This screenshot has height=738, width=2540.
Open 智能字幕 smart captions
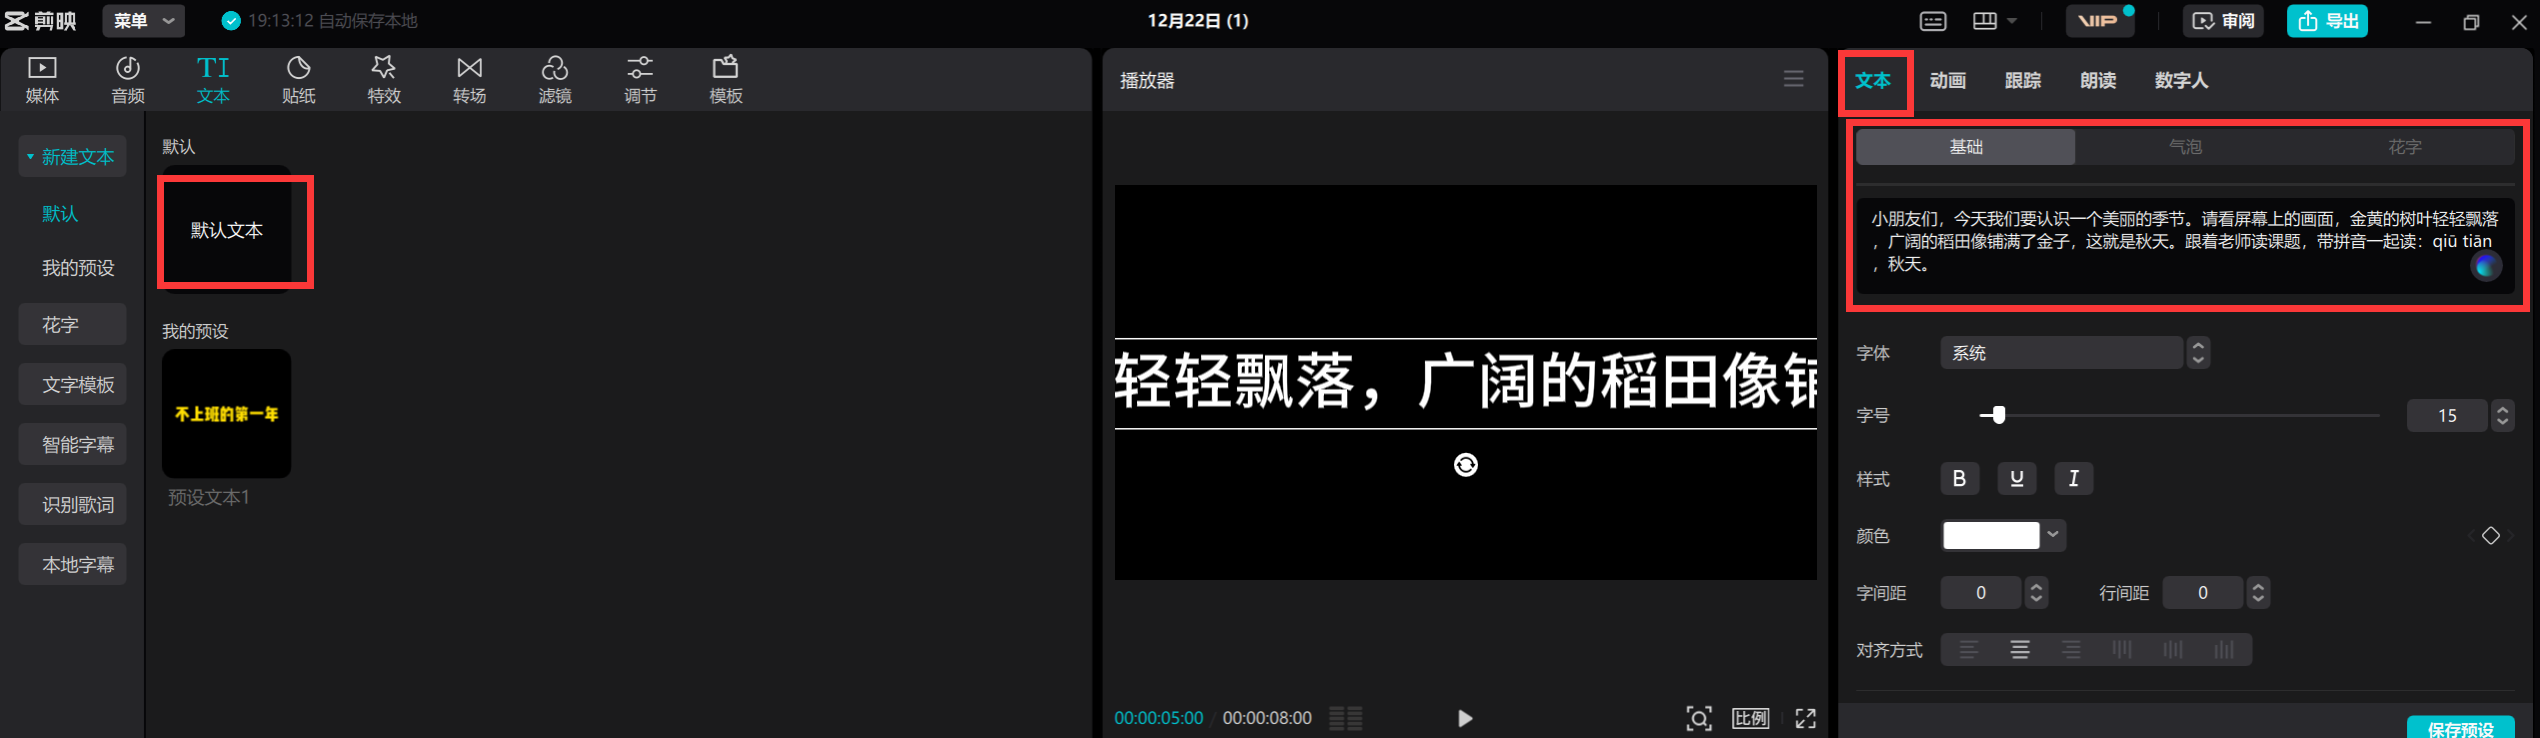(72, 445)
